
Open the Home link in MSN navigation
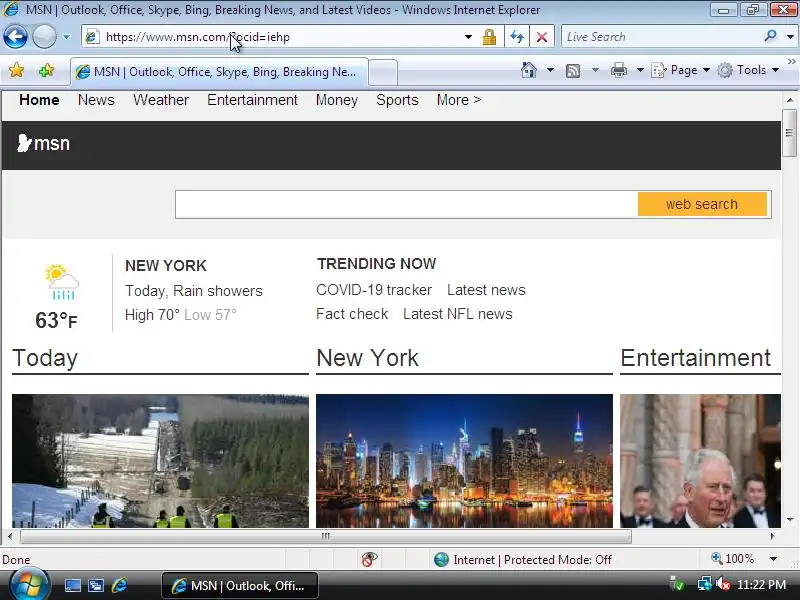point(39,100)
